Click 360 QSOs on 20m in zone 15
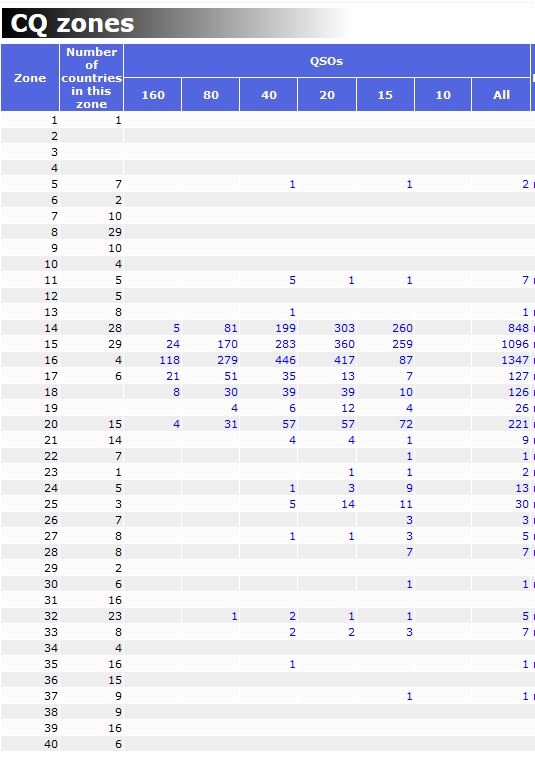Image resolution: width=535 pixels, height=764 pixels. (344, 344)
